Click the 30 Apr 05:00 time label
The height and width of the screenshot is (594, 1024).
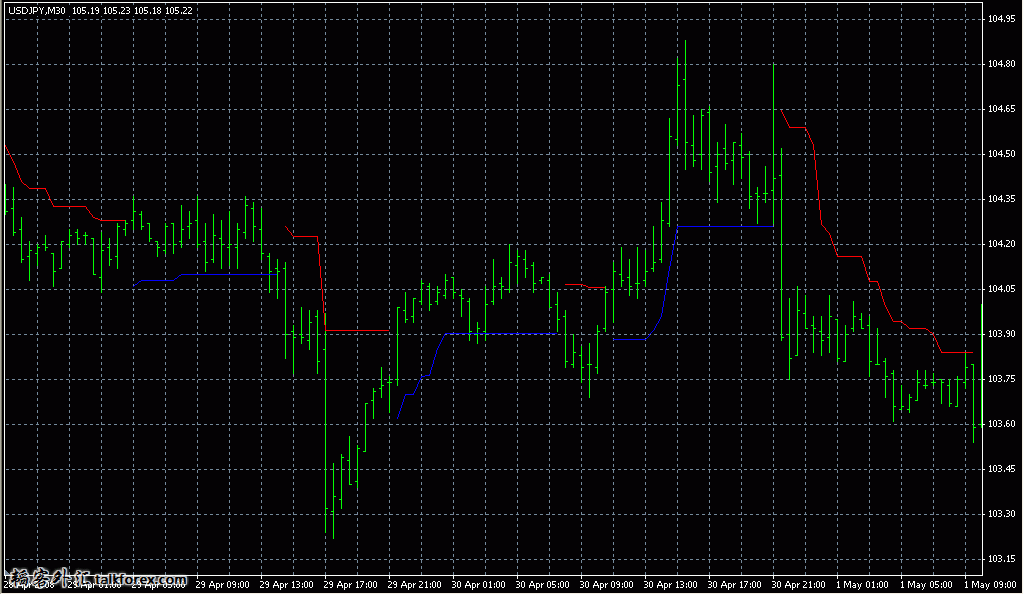543,585
